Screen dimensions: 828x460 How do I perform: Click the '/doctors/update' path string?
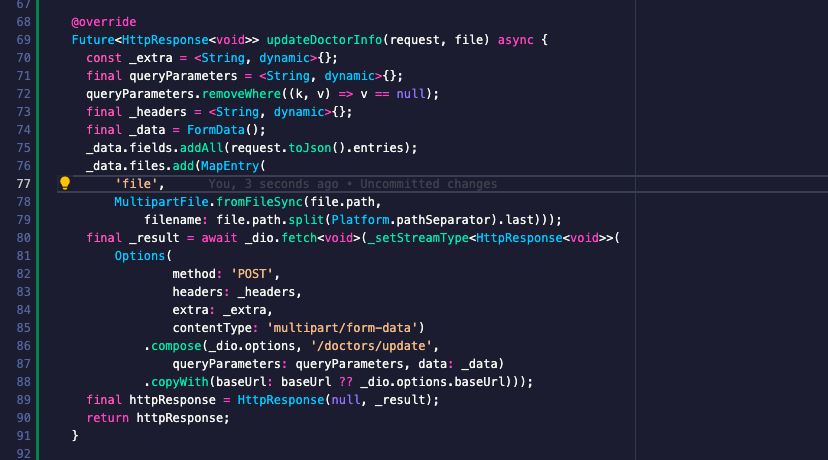(x=371, y=346)
